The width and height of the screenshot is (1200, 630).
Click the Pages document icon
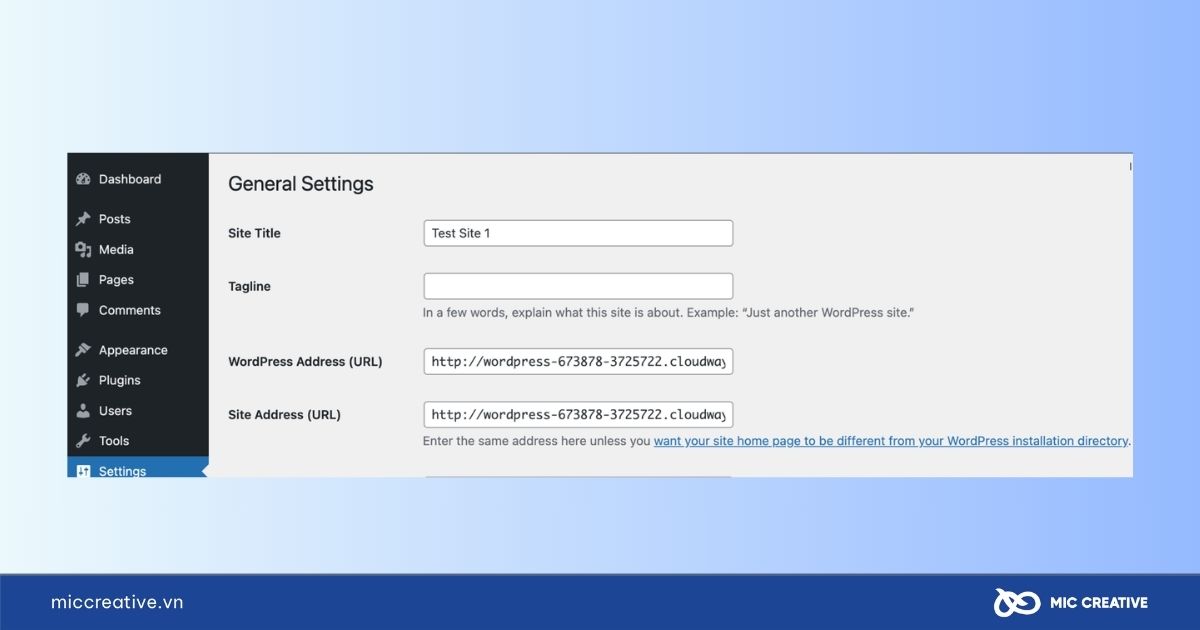(83, 280)
